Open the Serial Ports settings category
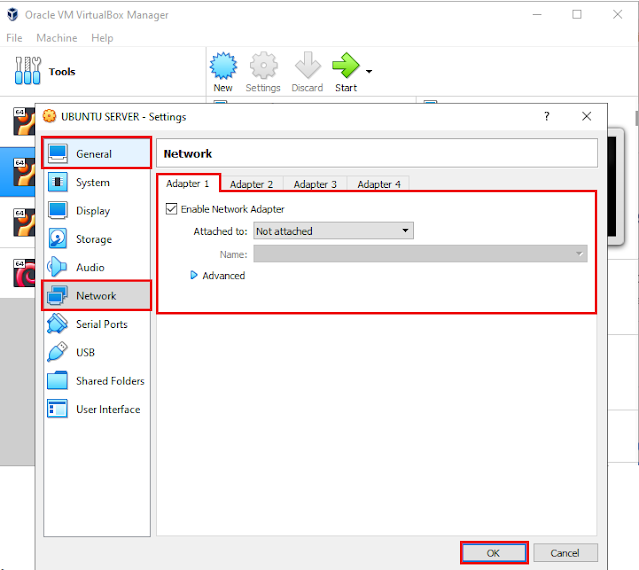The width and height of the screenshot is (639, 570). point(97,324)
